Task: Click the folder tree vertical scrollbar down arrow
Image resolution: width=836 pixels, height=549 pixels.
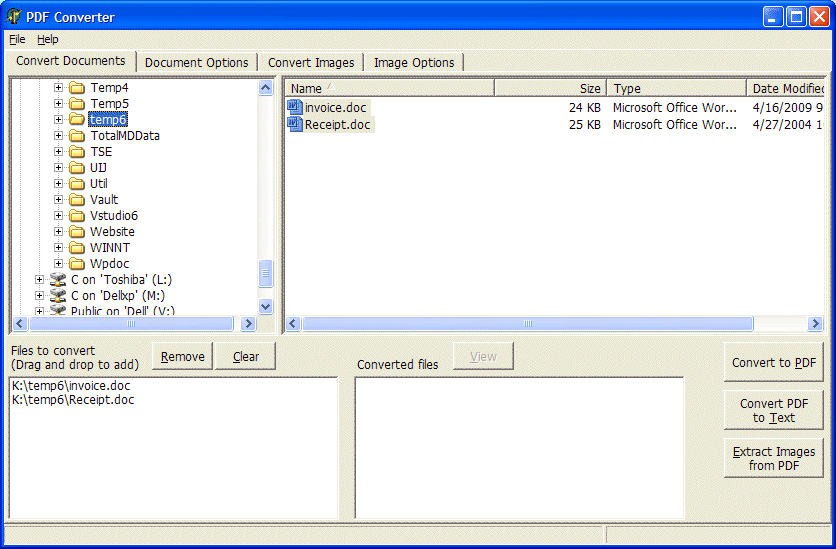Action: (x=266, y=307)
